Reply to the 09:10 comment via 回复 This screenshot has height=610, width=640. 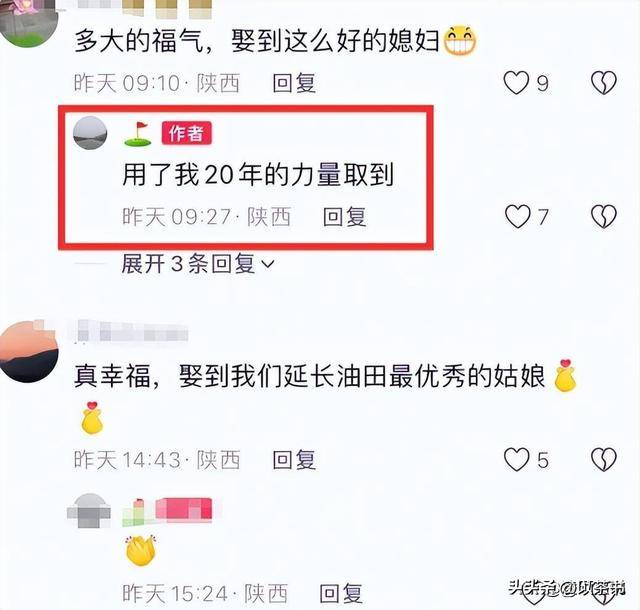point(294,83)
